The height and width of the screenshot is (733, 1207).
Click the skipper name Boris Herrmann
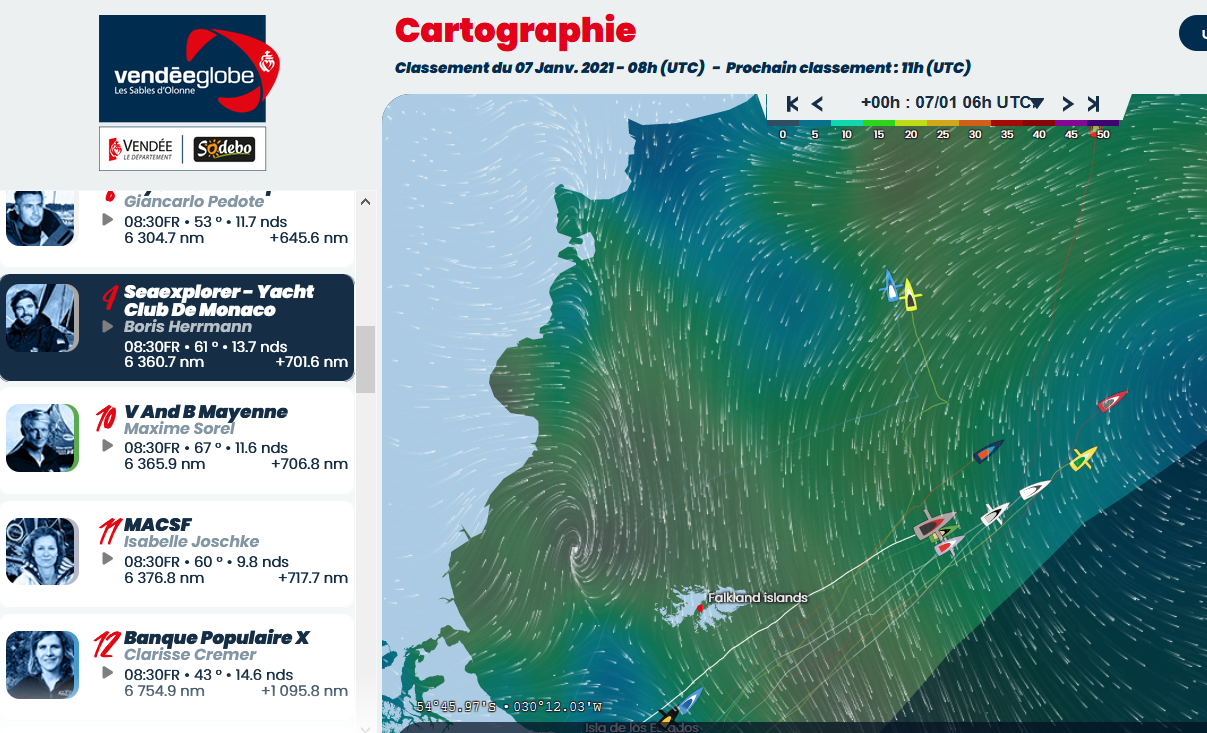tap(188, 327)
